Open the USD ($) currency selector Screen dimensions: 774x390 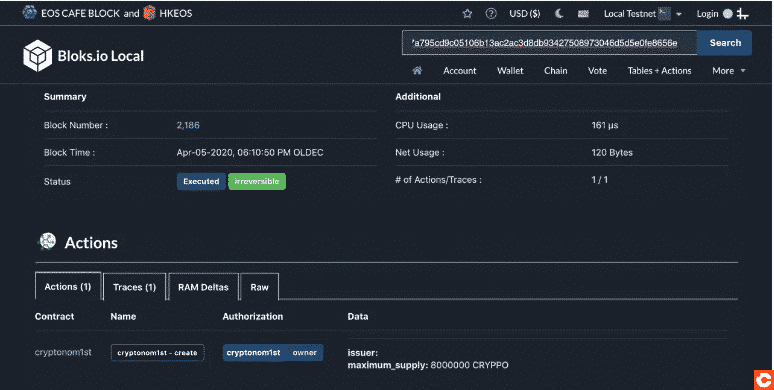525,14
